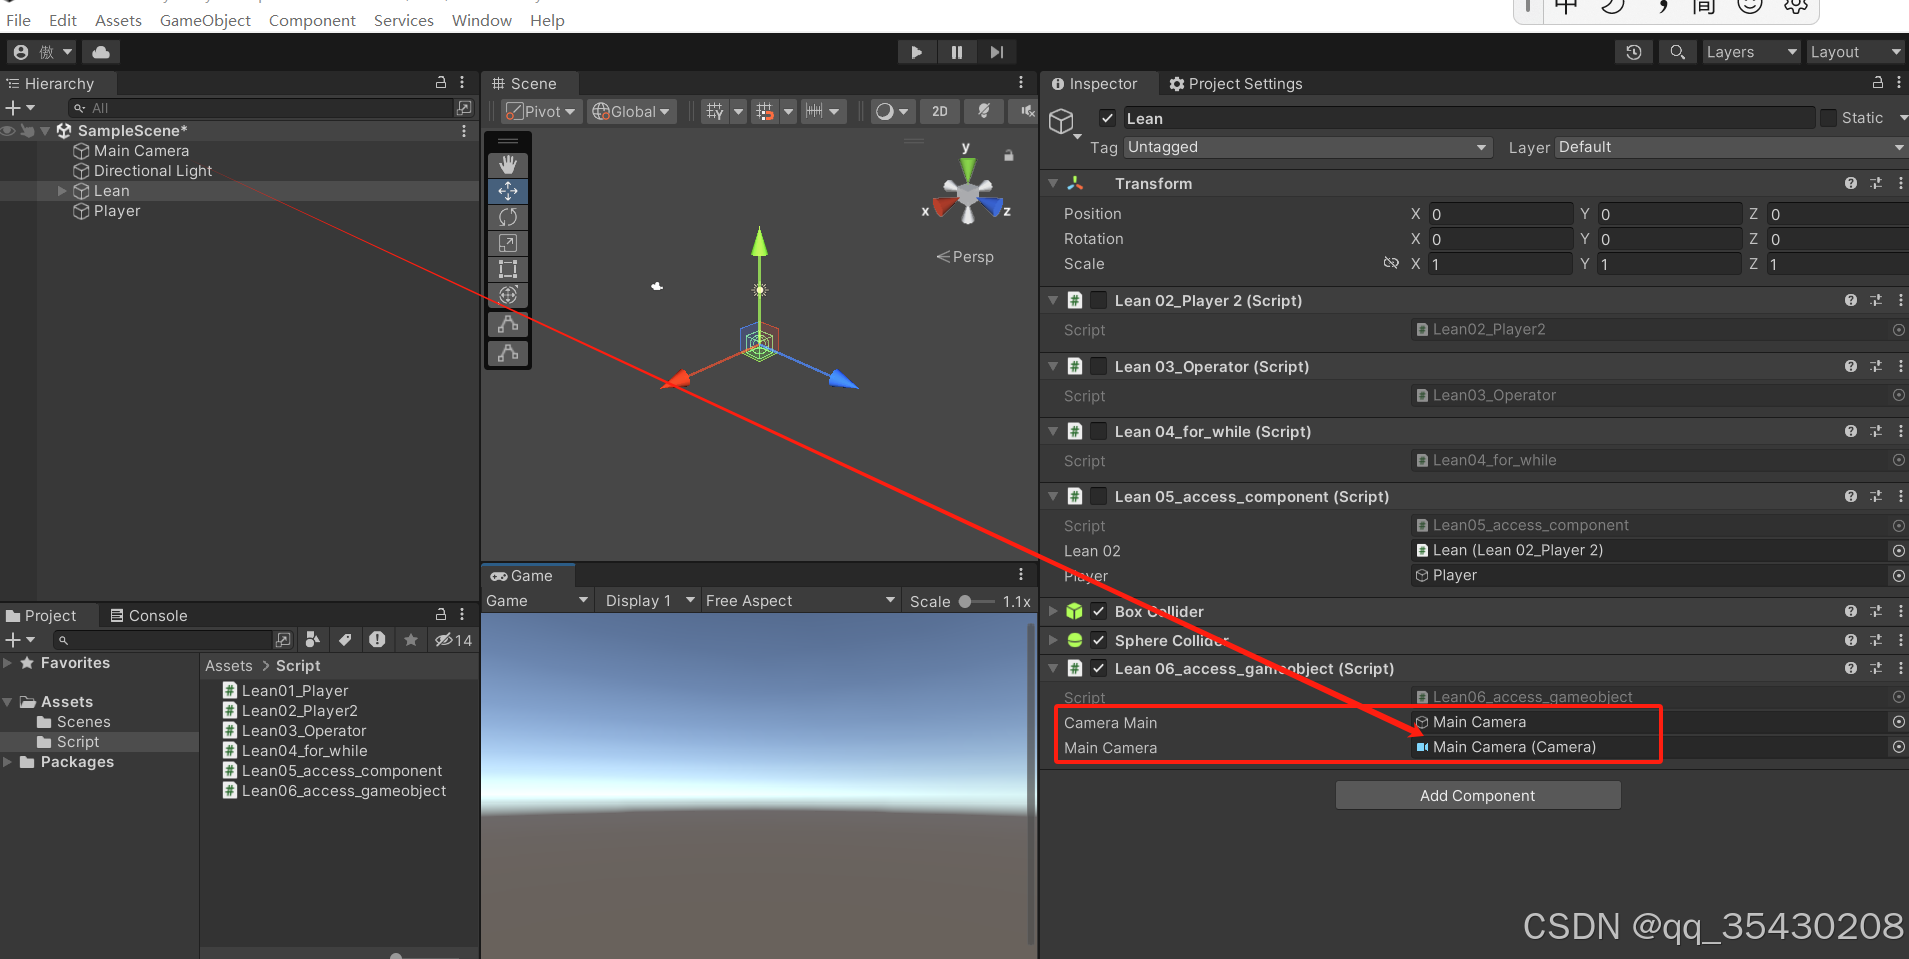Click object picker for Camera Main field

tap(1898, 722)
